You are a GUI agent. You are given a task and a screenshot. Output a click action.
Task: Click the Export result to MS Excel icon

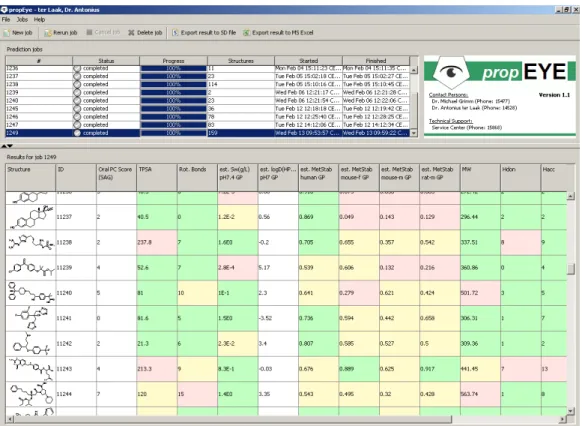pos(246,33)
